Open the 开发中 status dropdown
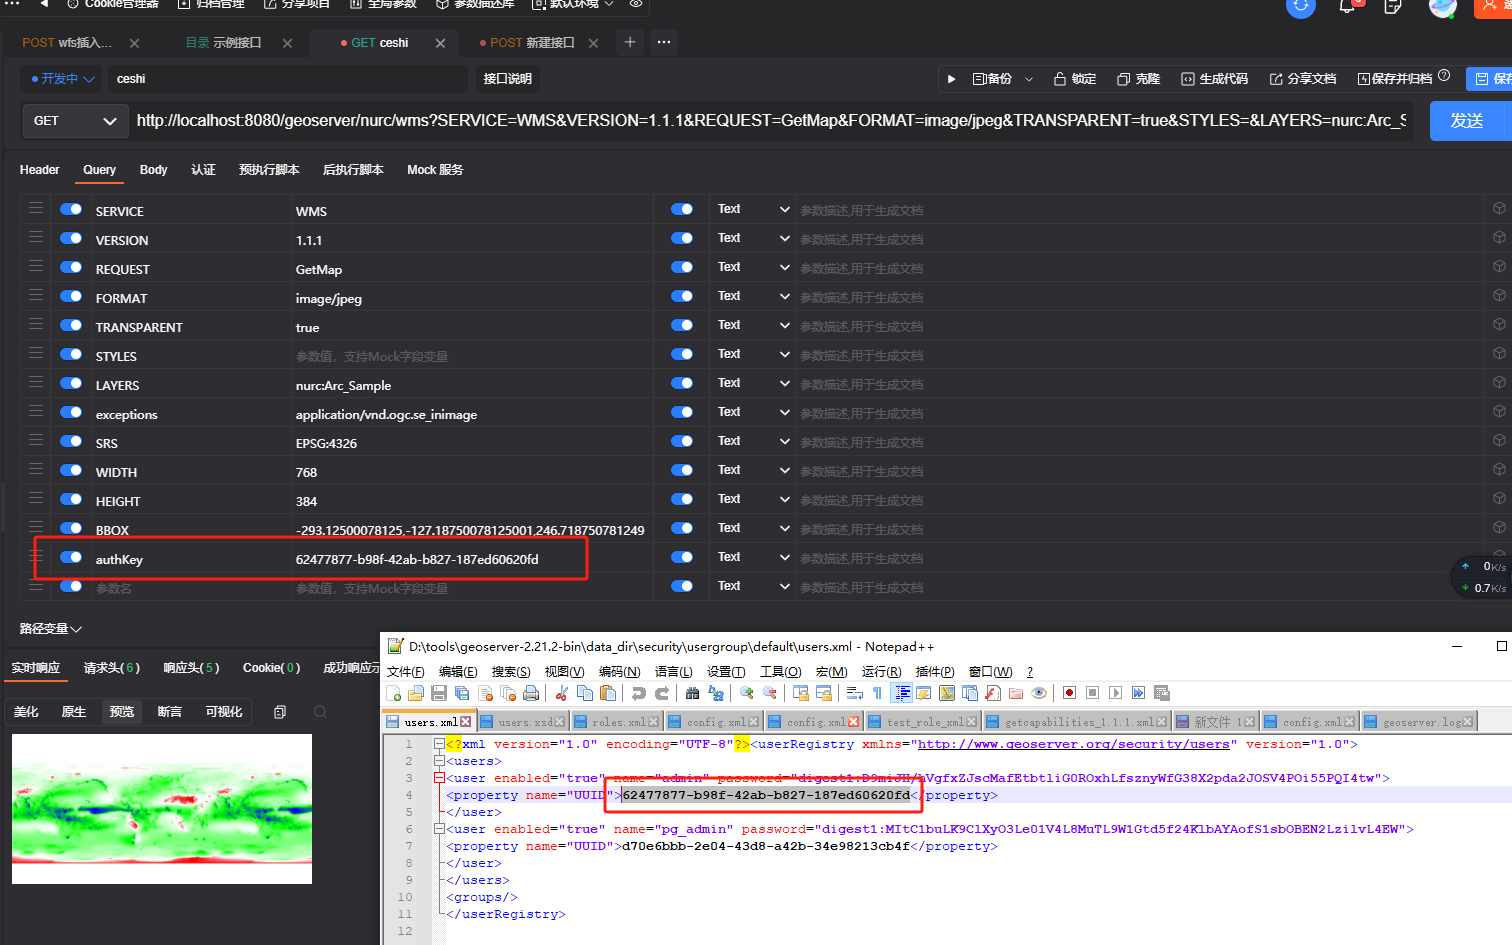Image resolution: width=1512 pixels, height=945 pixels. pyautogui.click(x=62, y=79)
